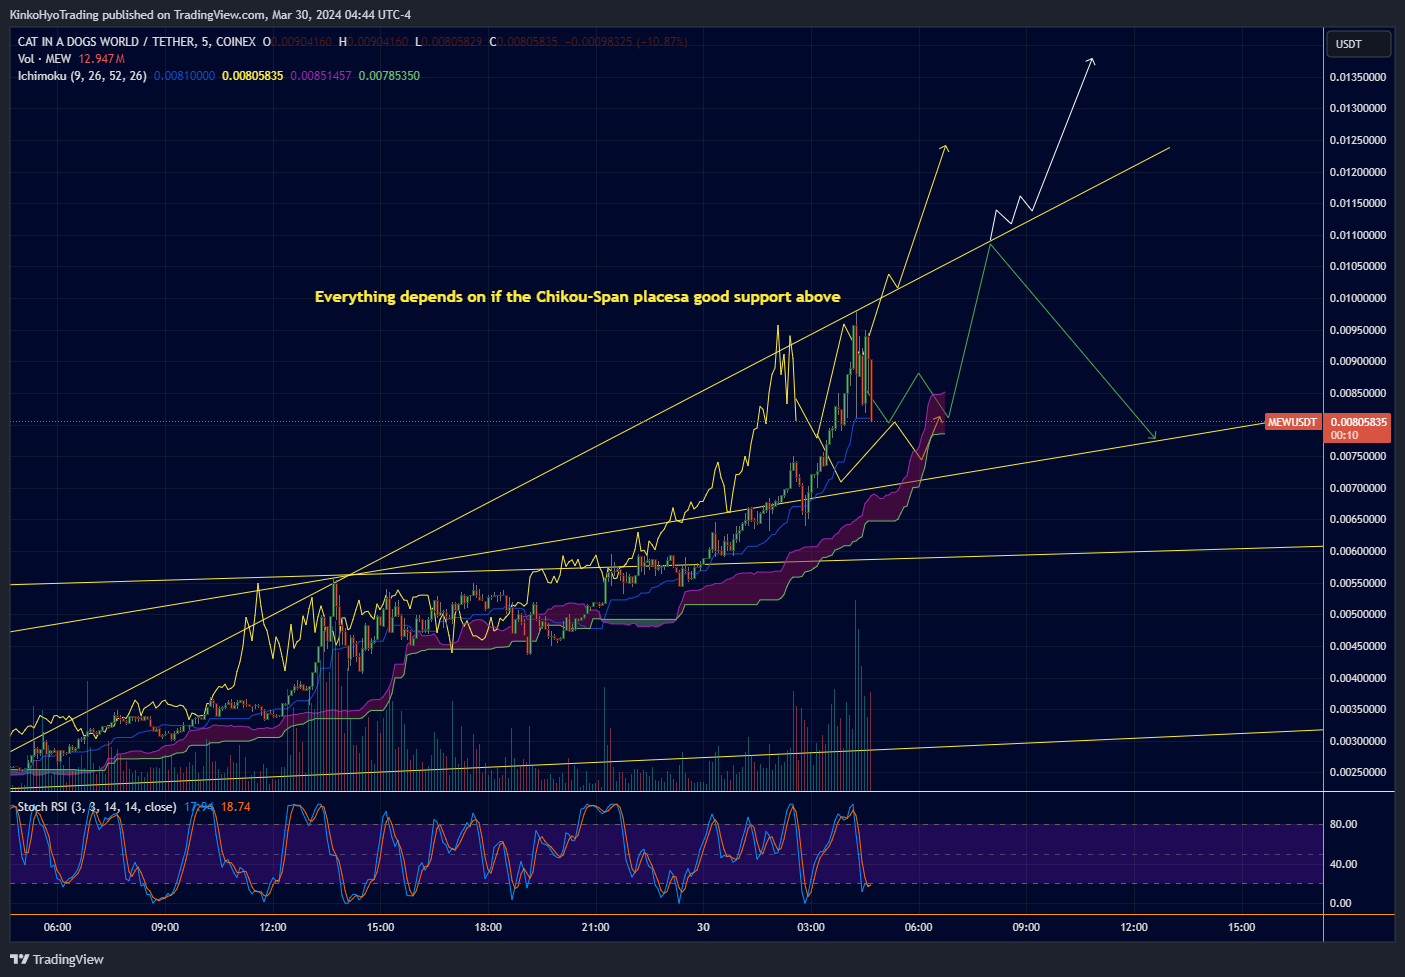Screen dimensions: 1405x977
Task: Select the Chikou-Span annotation text
Action: click(577, 297)
